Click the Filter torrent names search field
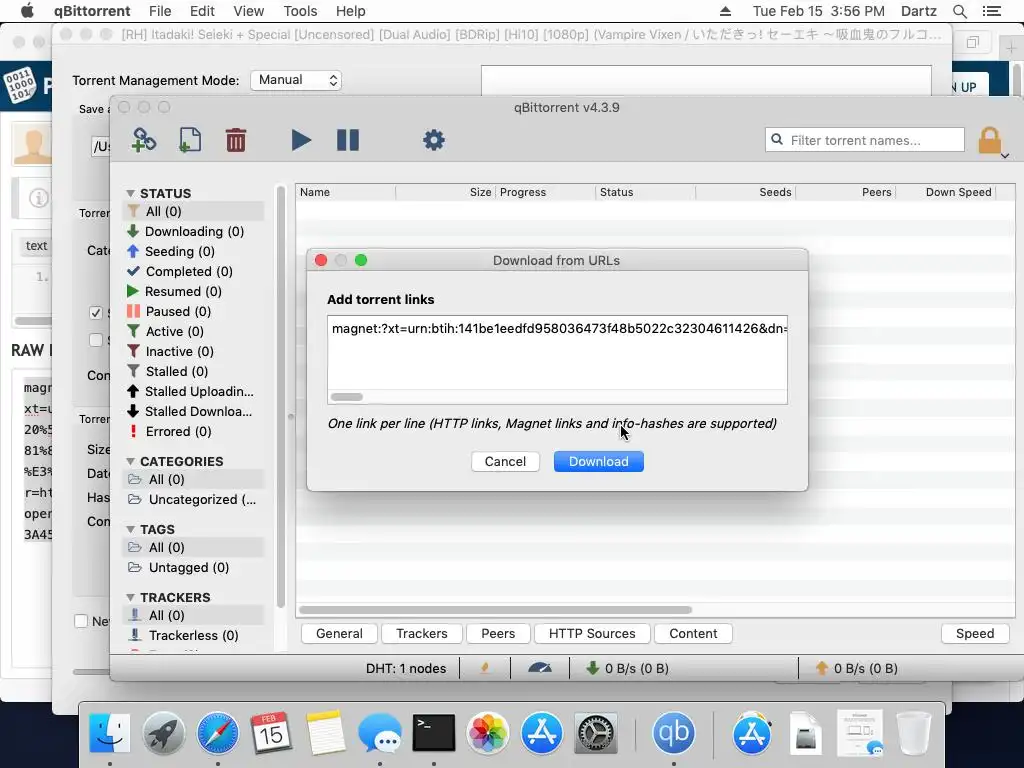Viewport: 1024px width, 768px height. pos(865,140)
